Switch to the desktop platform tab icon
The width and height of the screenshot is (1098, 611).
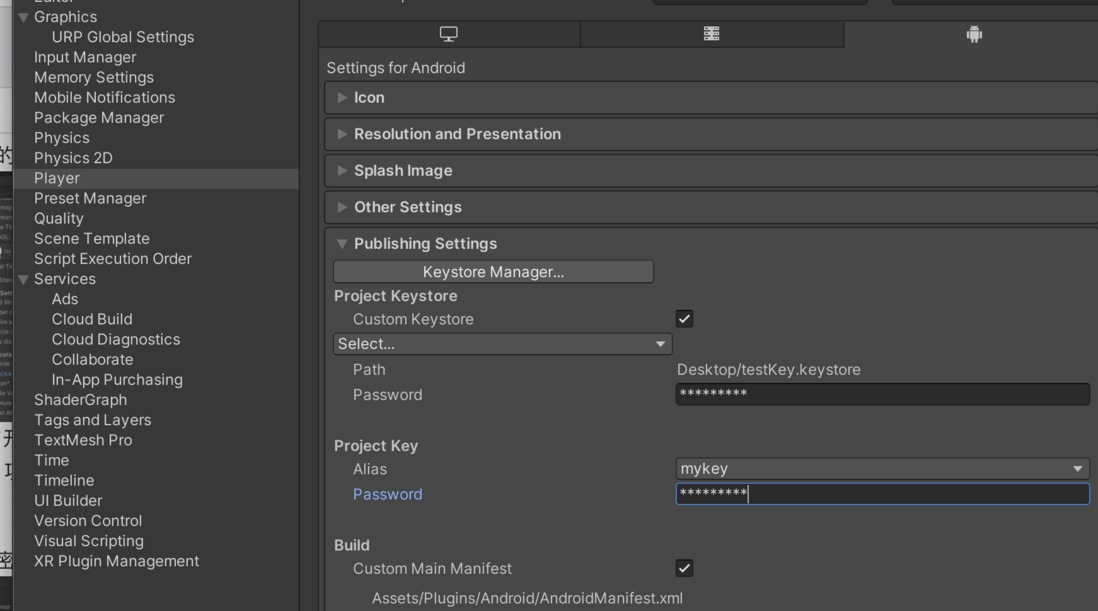(x=447, y=33)
